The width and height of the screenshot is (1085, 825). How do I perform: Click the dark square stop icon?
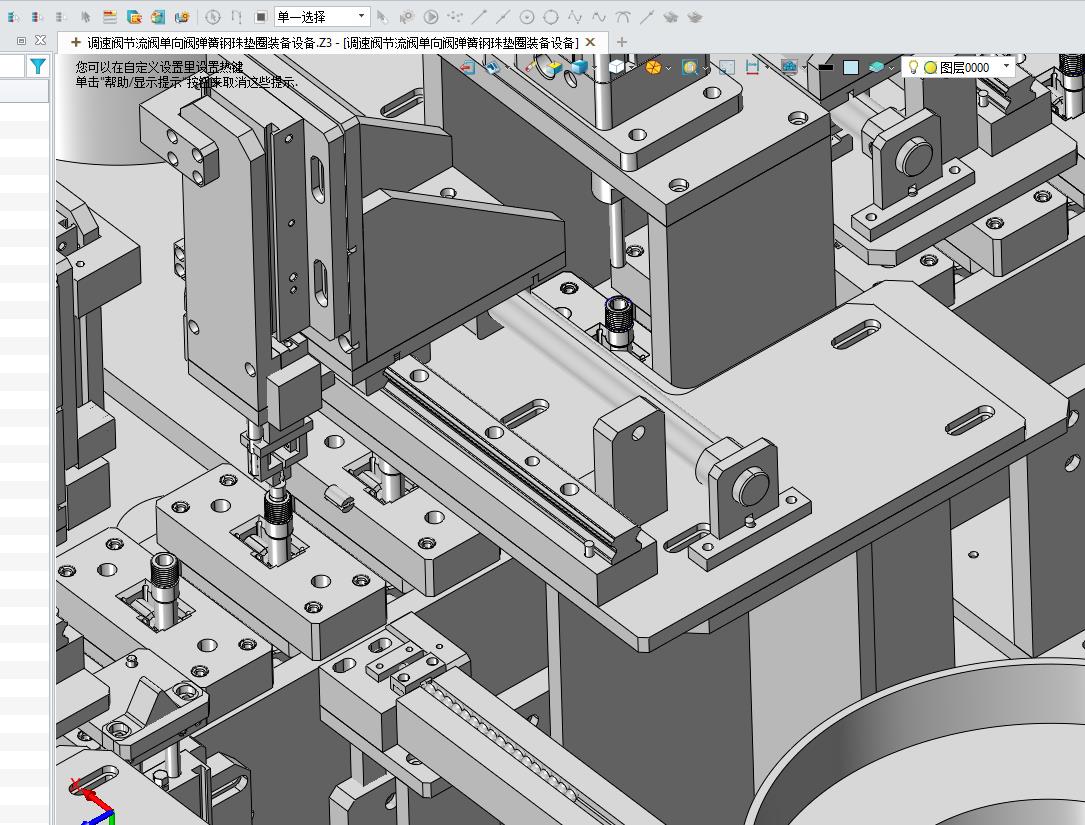coord(261,17)
